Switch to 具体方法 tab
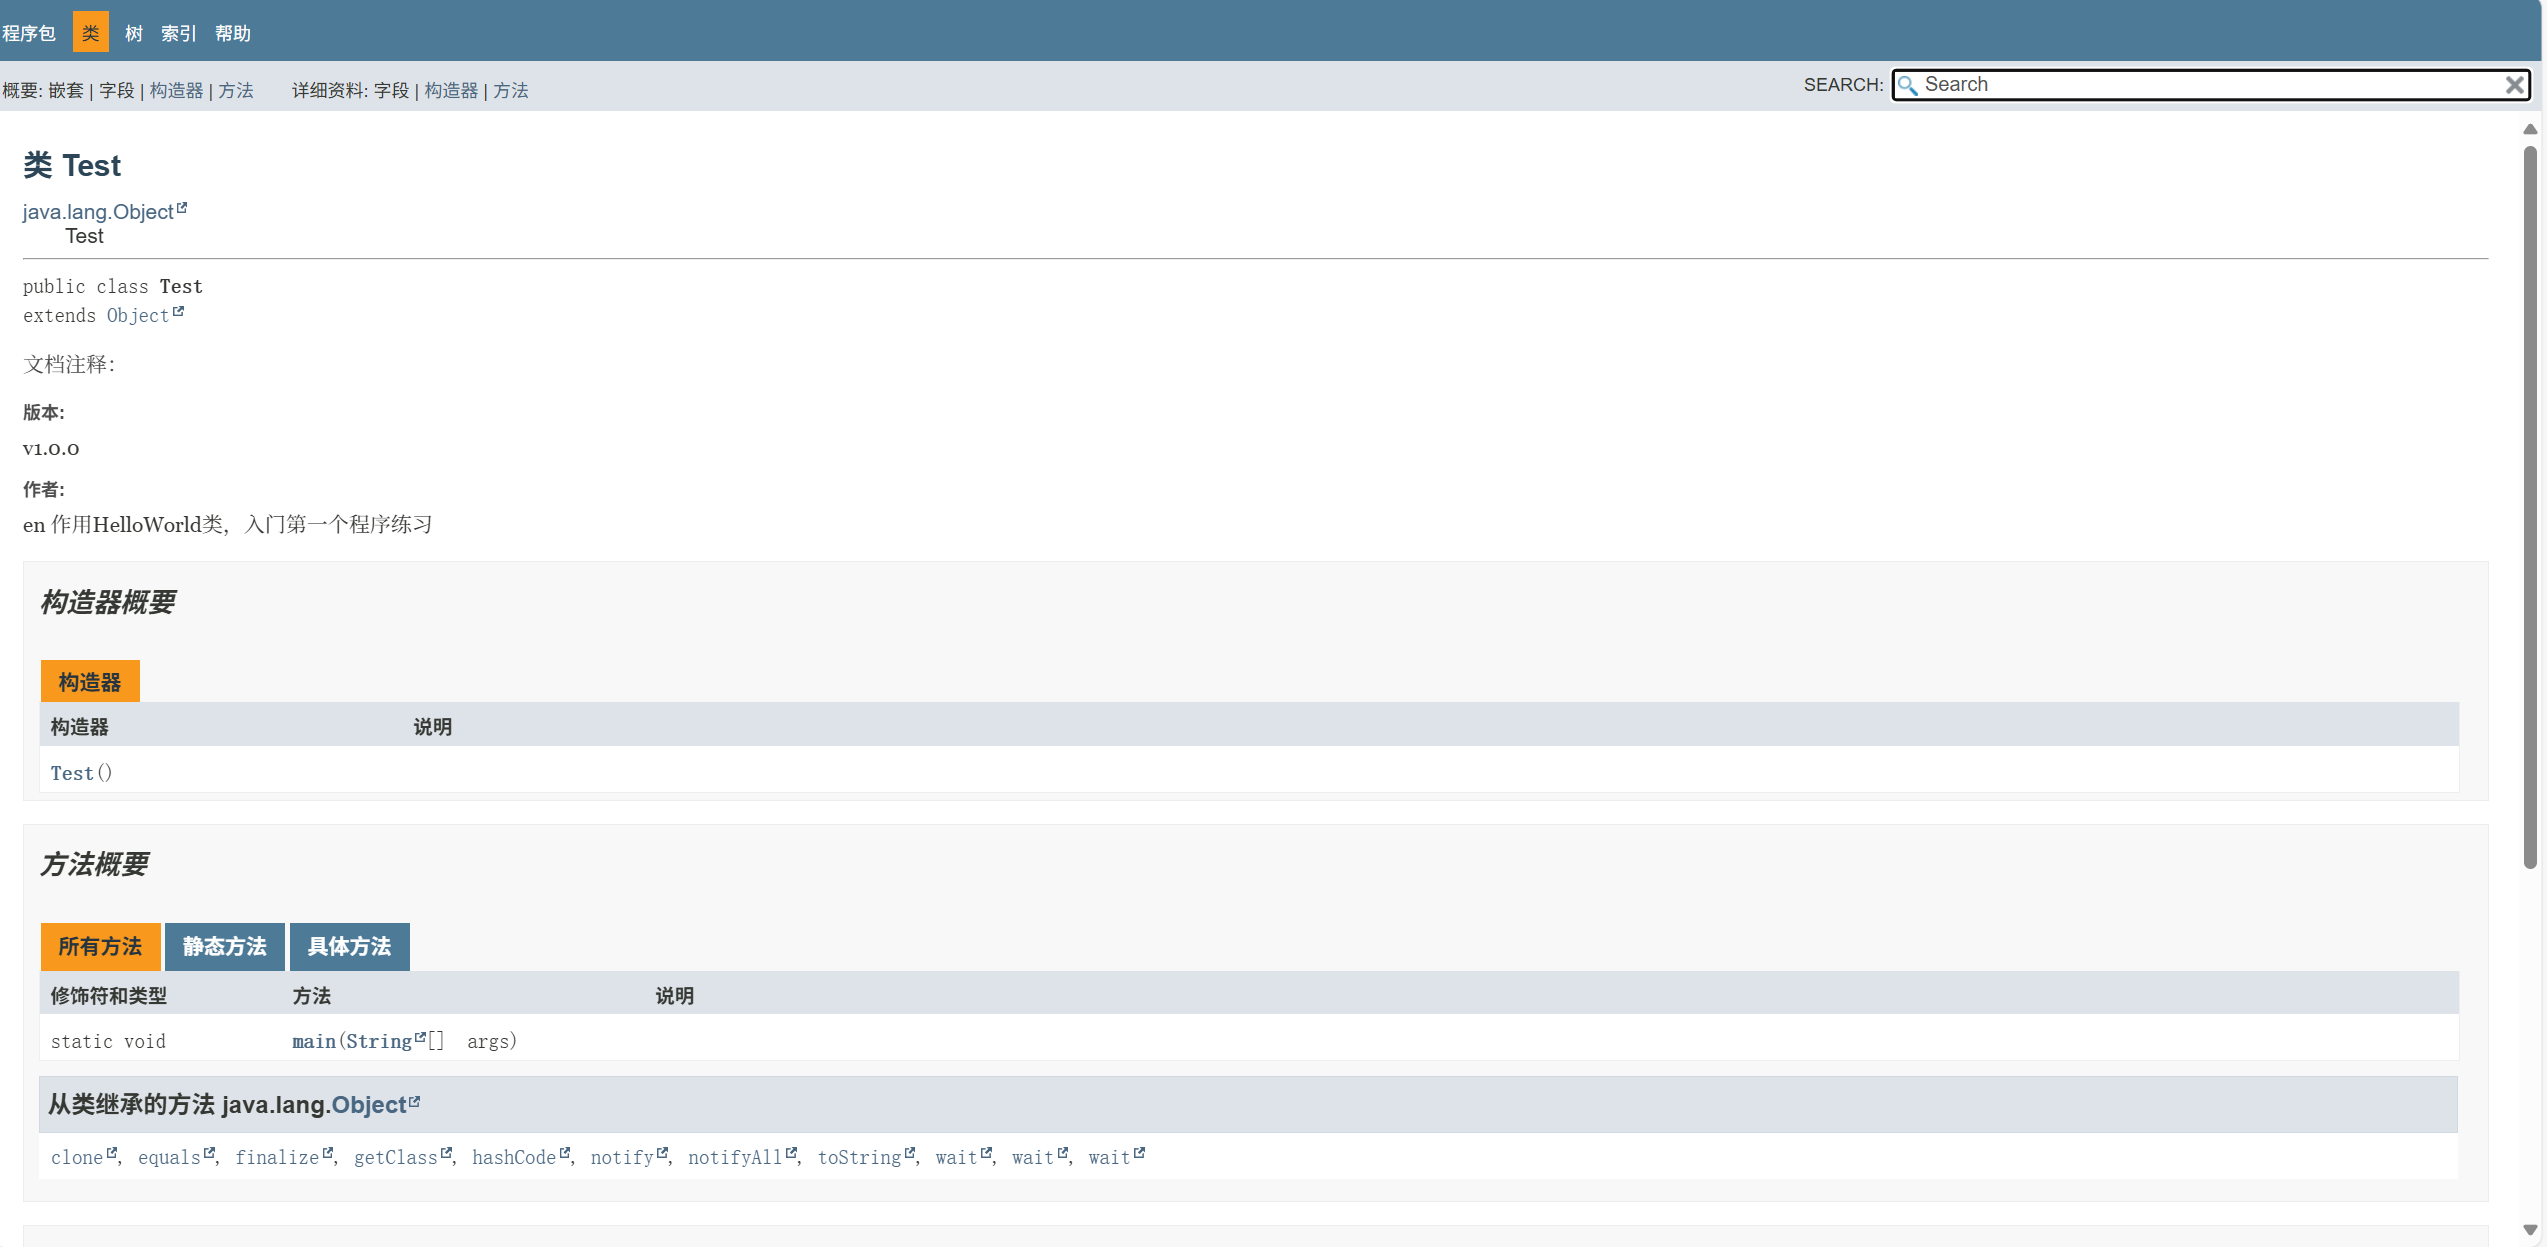This screenshot has height=1247, width=2547. coord(349,946)
